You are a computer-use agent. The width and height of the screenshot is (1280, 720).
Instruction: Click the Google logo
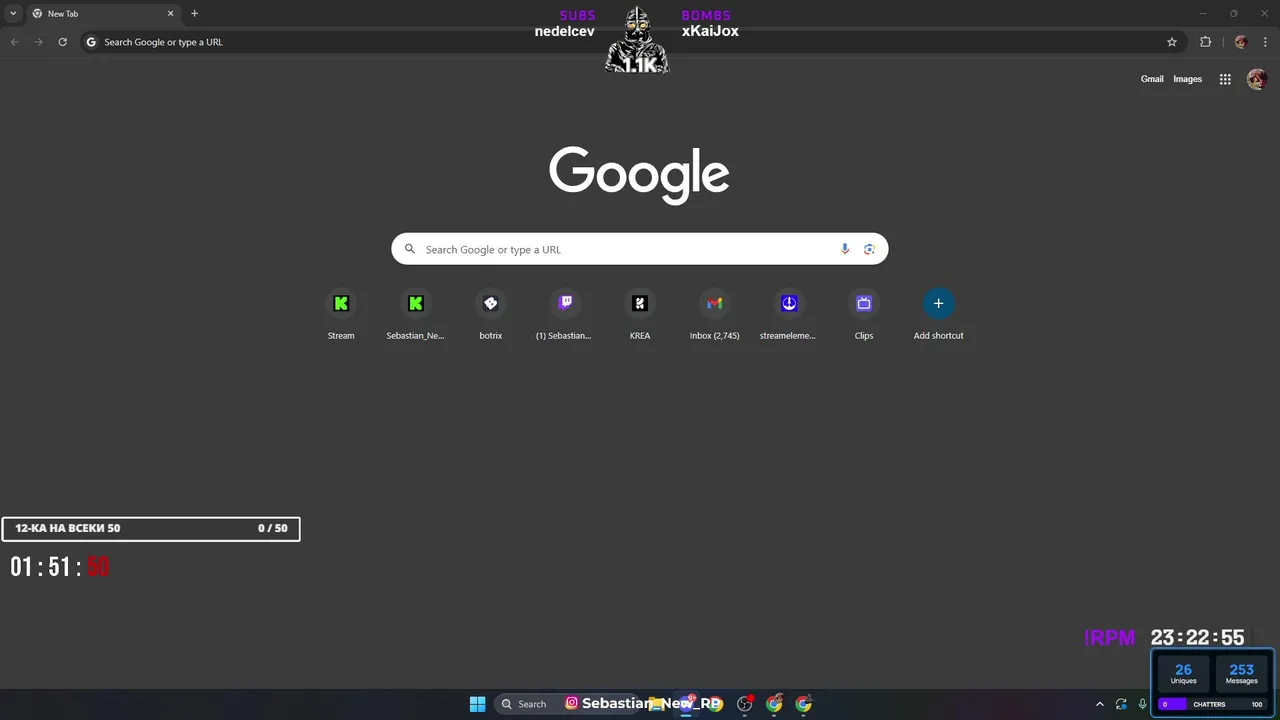(639, 175)
